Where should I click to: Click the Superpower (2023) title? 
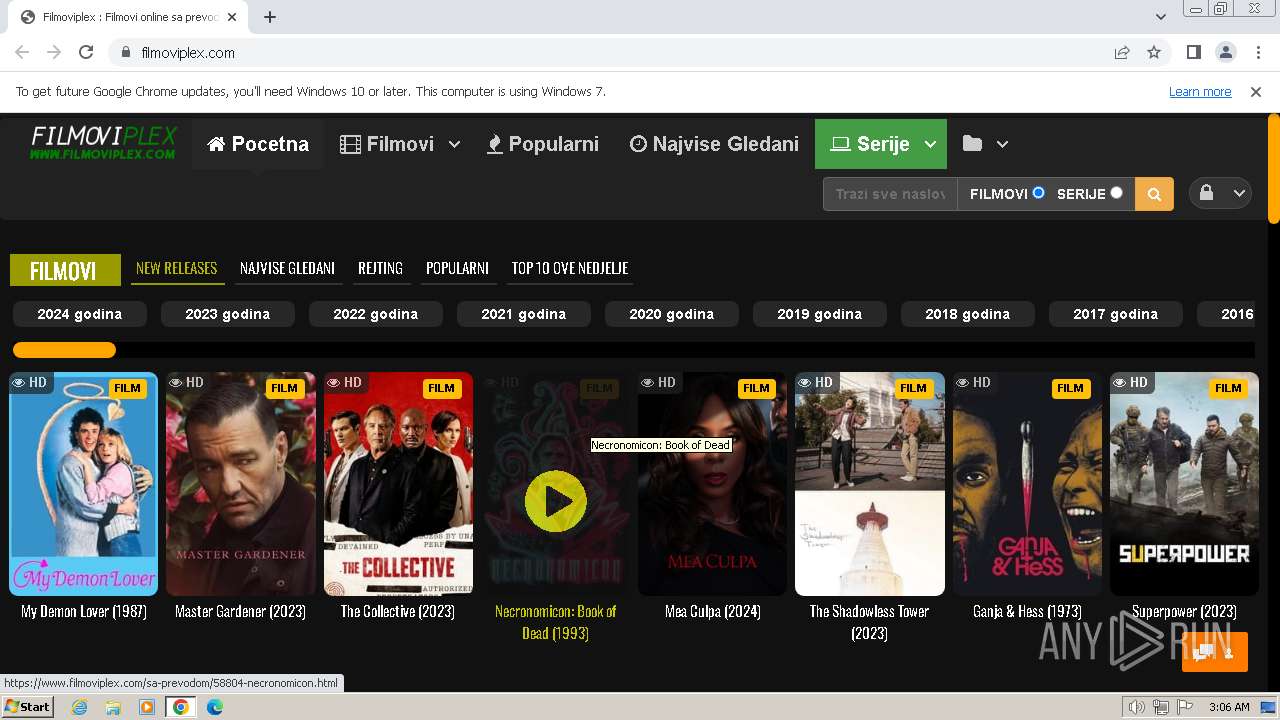tap(1184, 611)
